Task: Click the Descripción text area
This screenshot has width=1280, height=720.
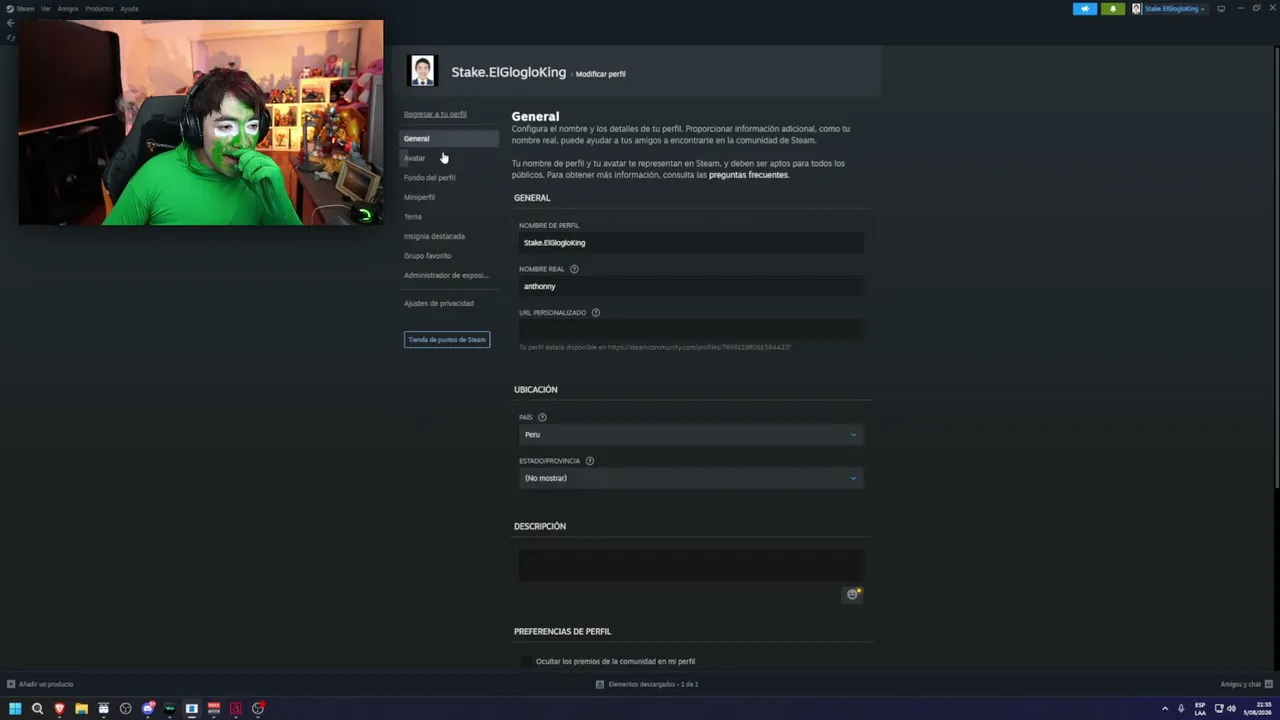Action: tap(691, 565)
